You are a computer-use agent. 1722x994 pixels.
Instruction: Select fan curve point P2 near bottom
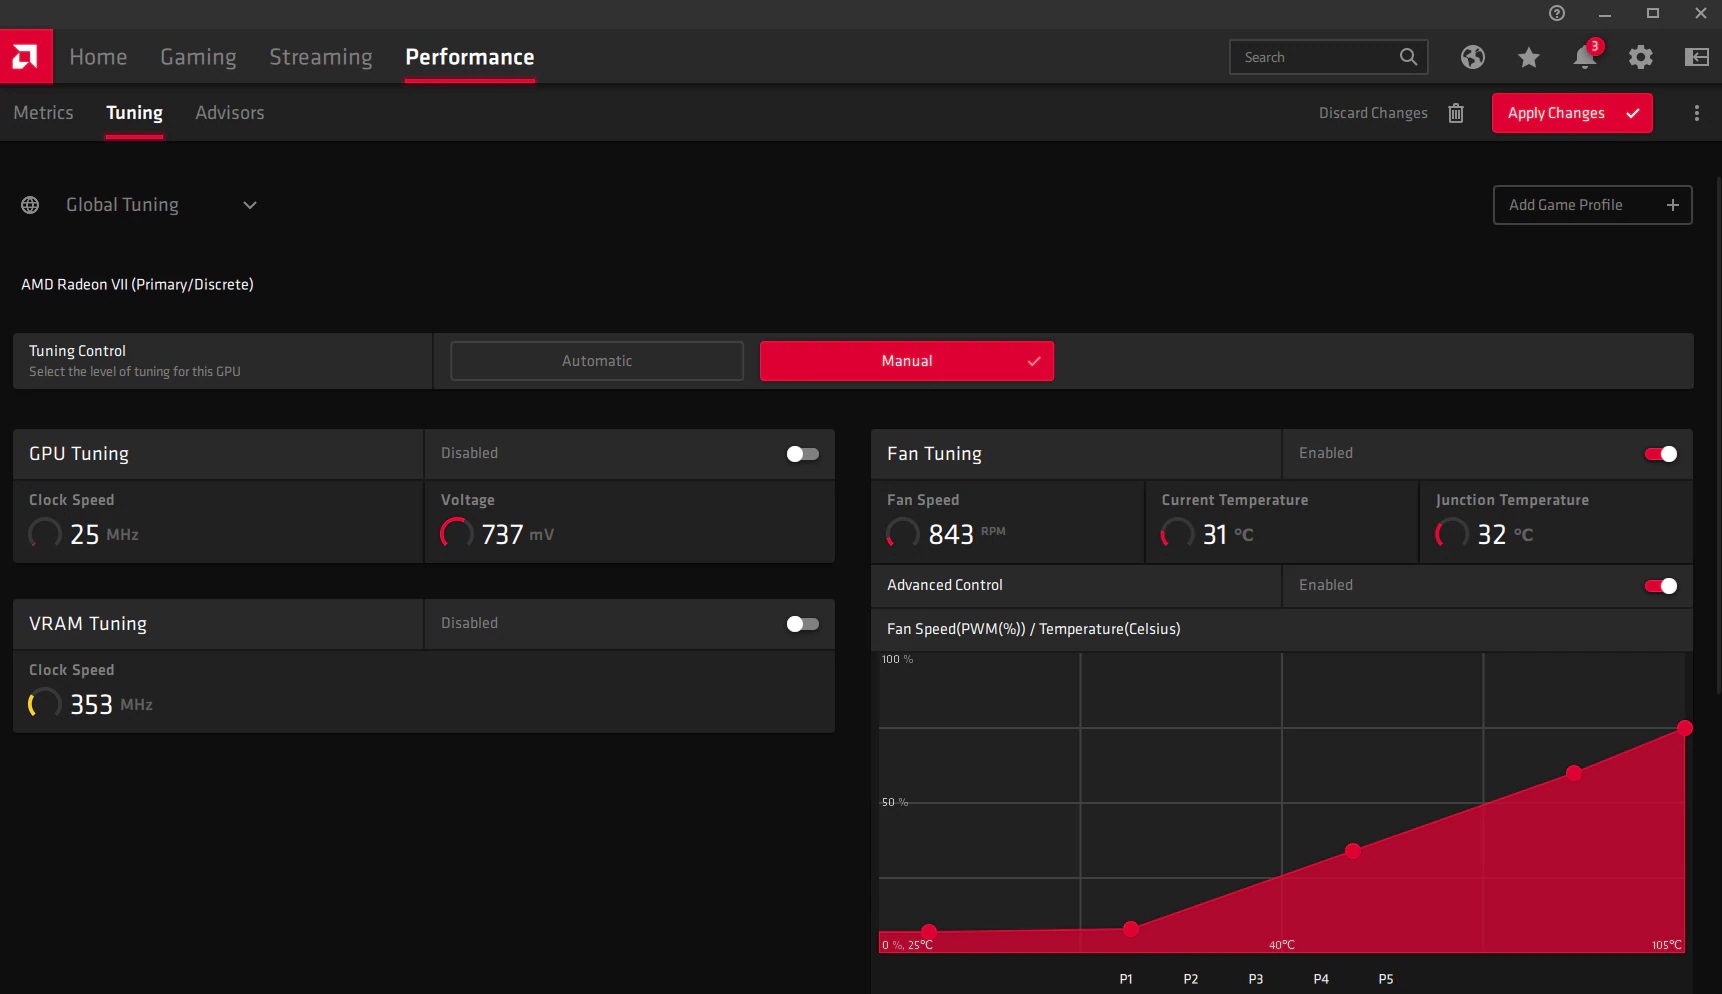coord(1131,929)
